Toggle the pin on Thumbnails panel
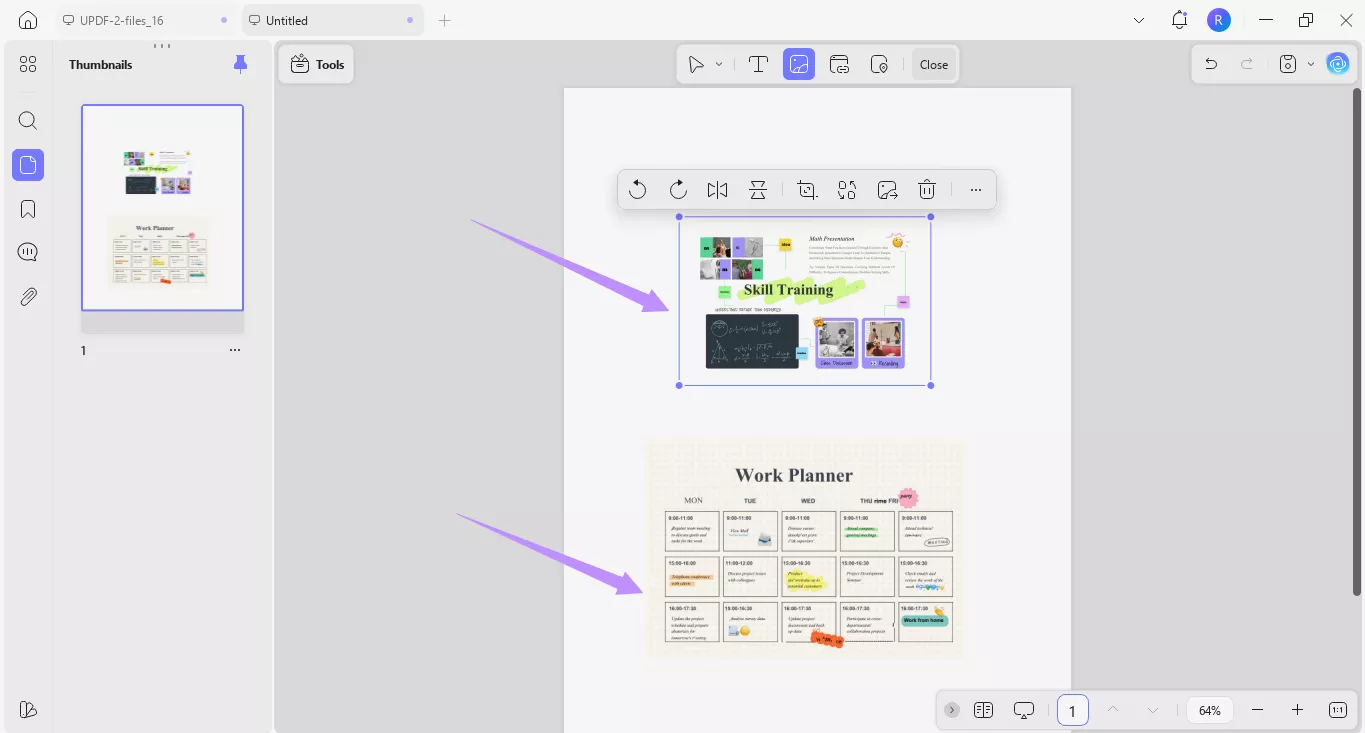Screen dimensions: 1365x733 click(240, 64)
